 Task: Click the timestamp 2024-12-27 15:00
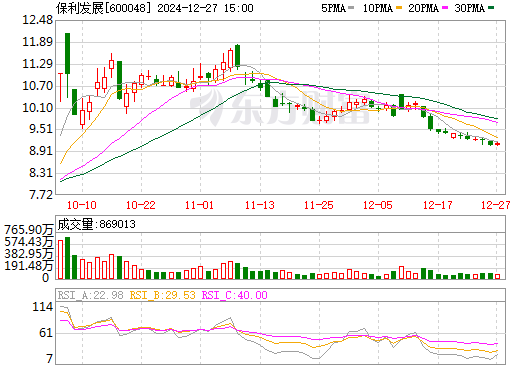pos(205,8)
